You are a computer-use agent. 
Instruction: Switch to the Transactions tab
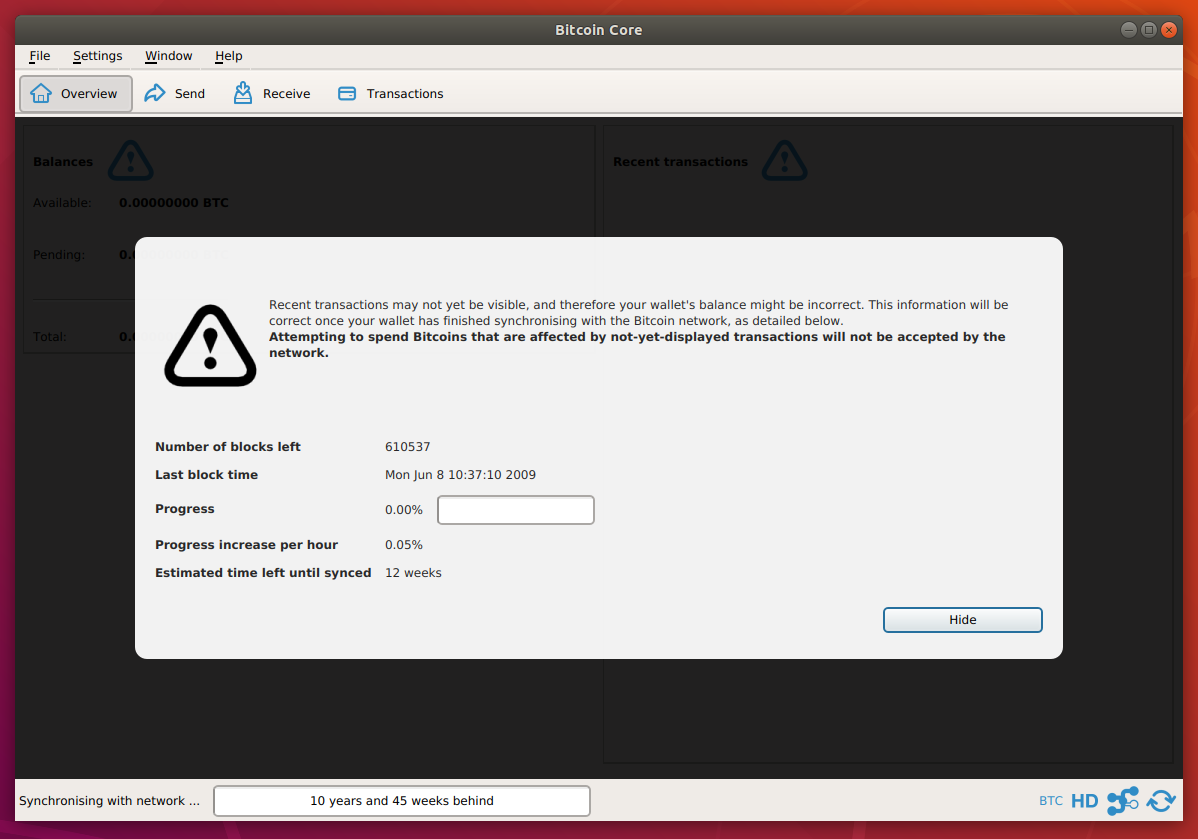(x=390, y=93)
